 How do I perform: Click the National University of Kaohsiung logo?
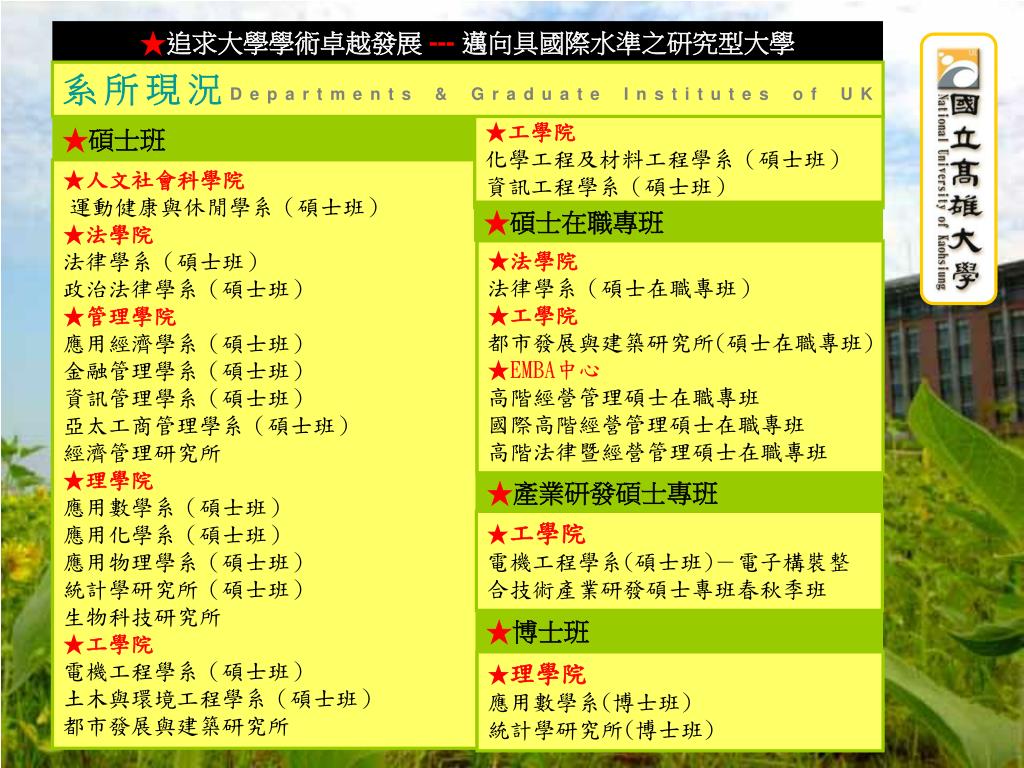958,169
